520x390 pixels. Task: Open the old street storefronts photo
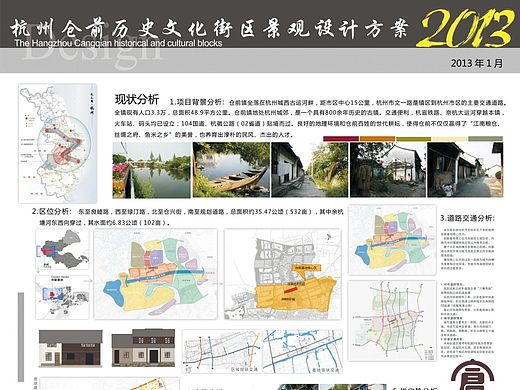pos(465,170)
